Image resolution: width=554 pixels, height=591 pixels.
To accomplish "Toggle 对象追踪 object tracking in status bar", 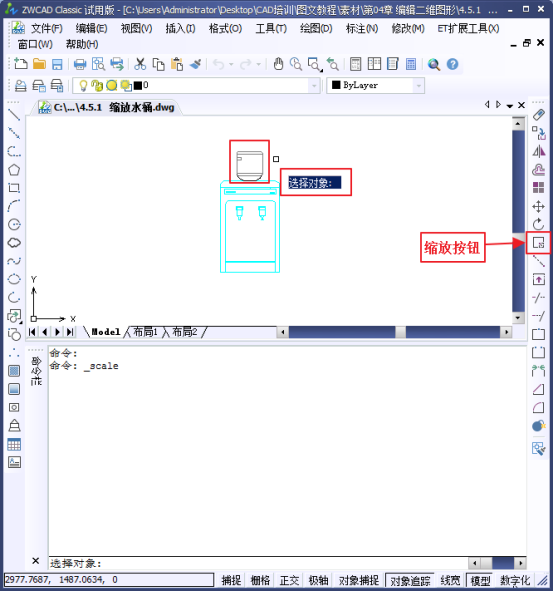I will [x=410, y=580].
